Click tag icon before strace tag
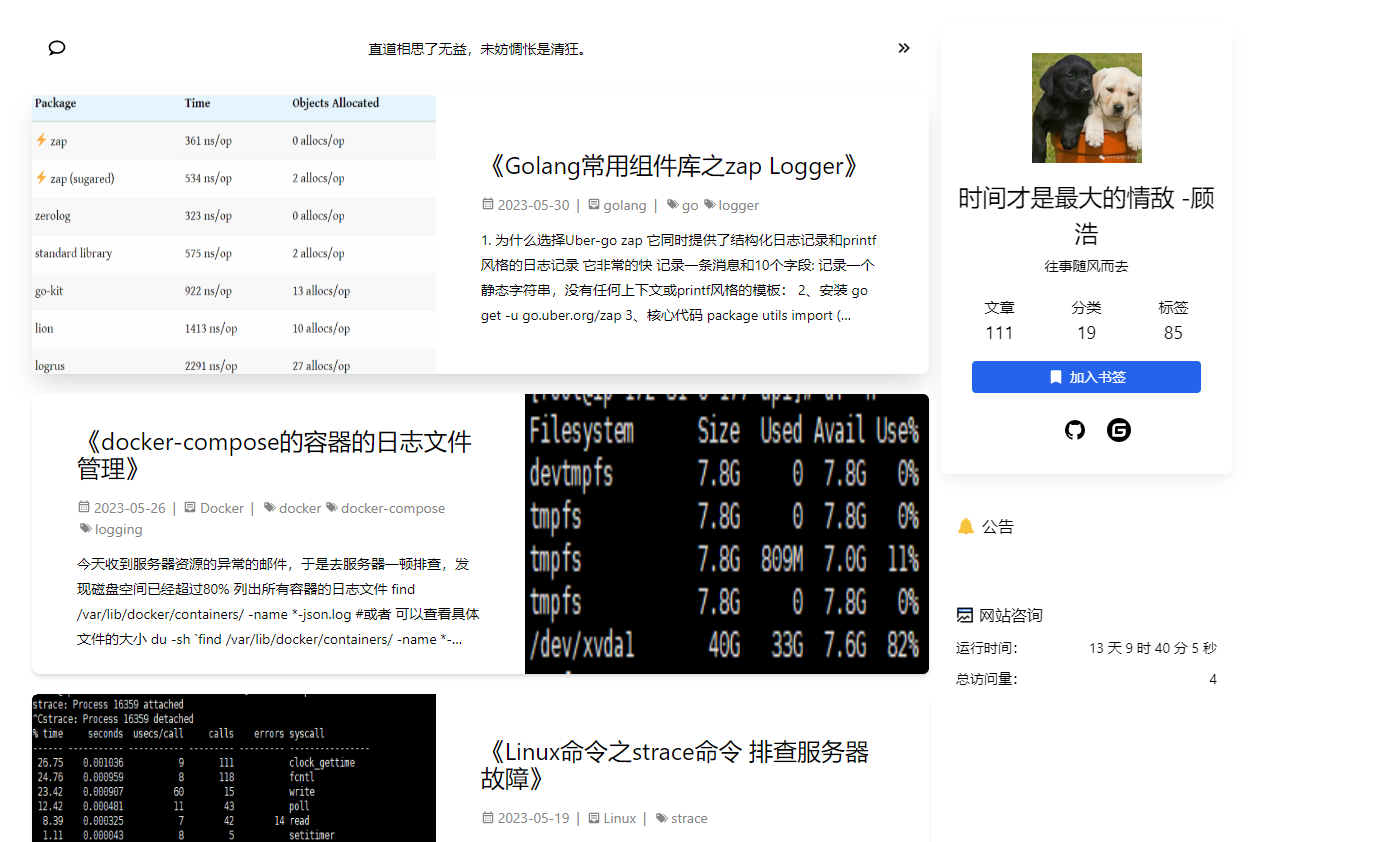The height and width of the screenshot is (842, 1397). point(662,817)
